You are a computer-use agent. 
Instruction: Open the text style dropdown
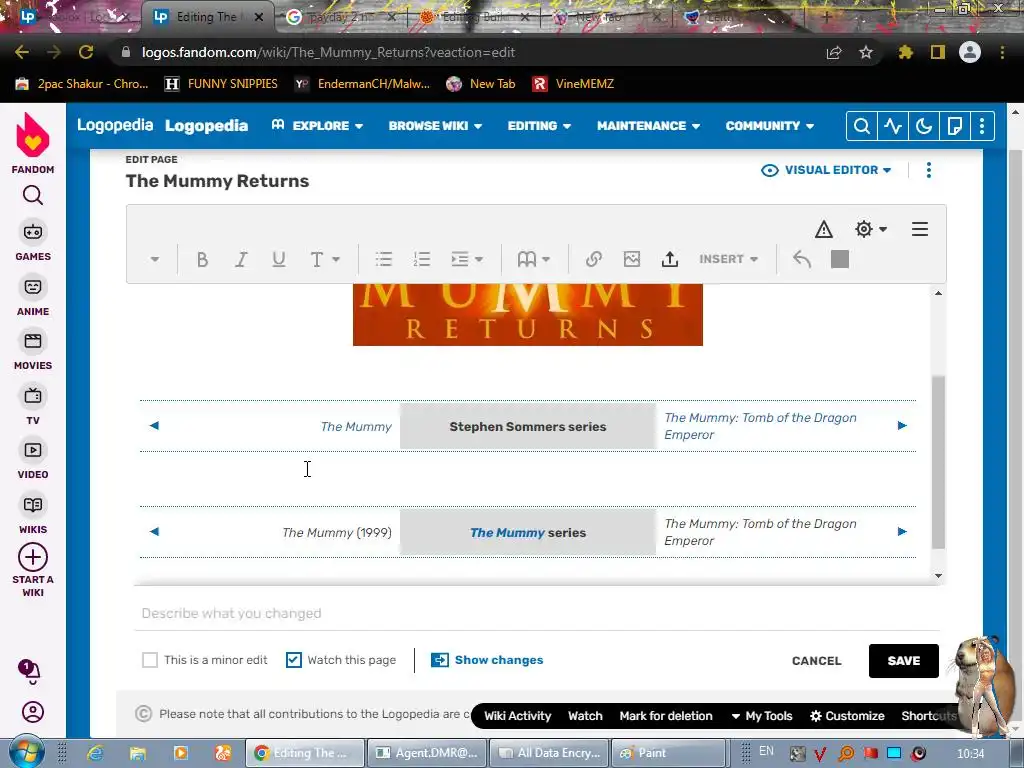point(324,259)
